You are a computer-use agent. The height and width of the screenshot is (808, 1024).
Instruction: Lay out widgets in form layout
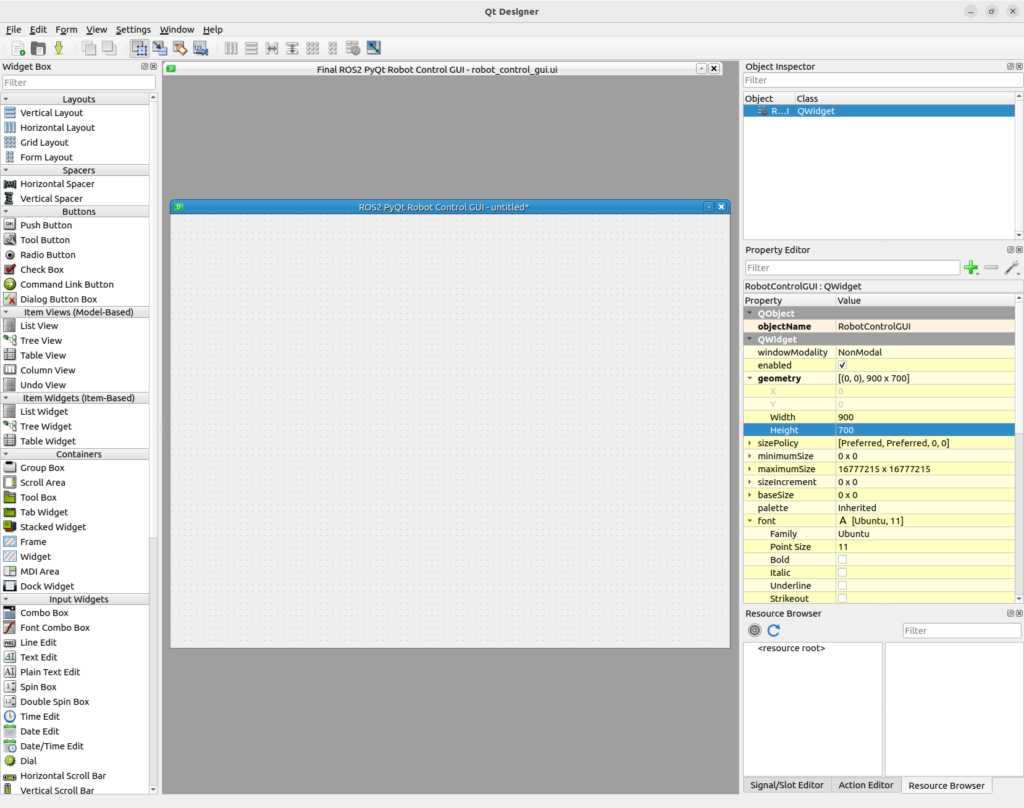pyautogui.click(x=333, y=48)
